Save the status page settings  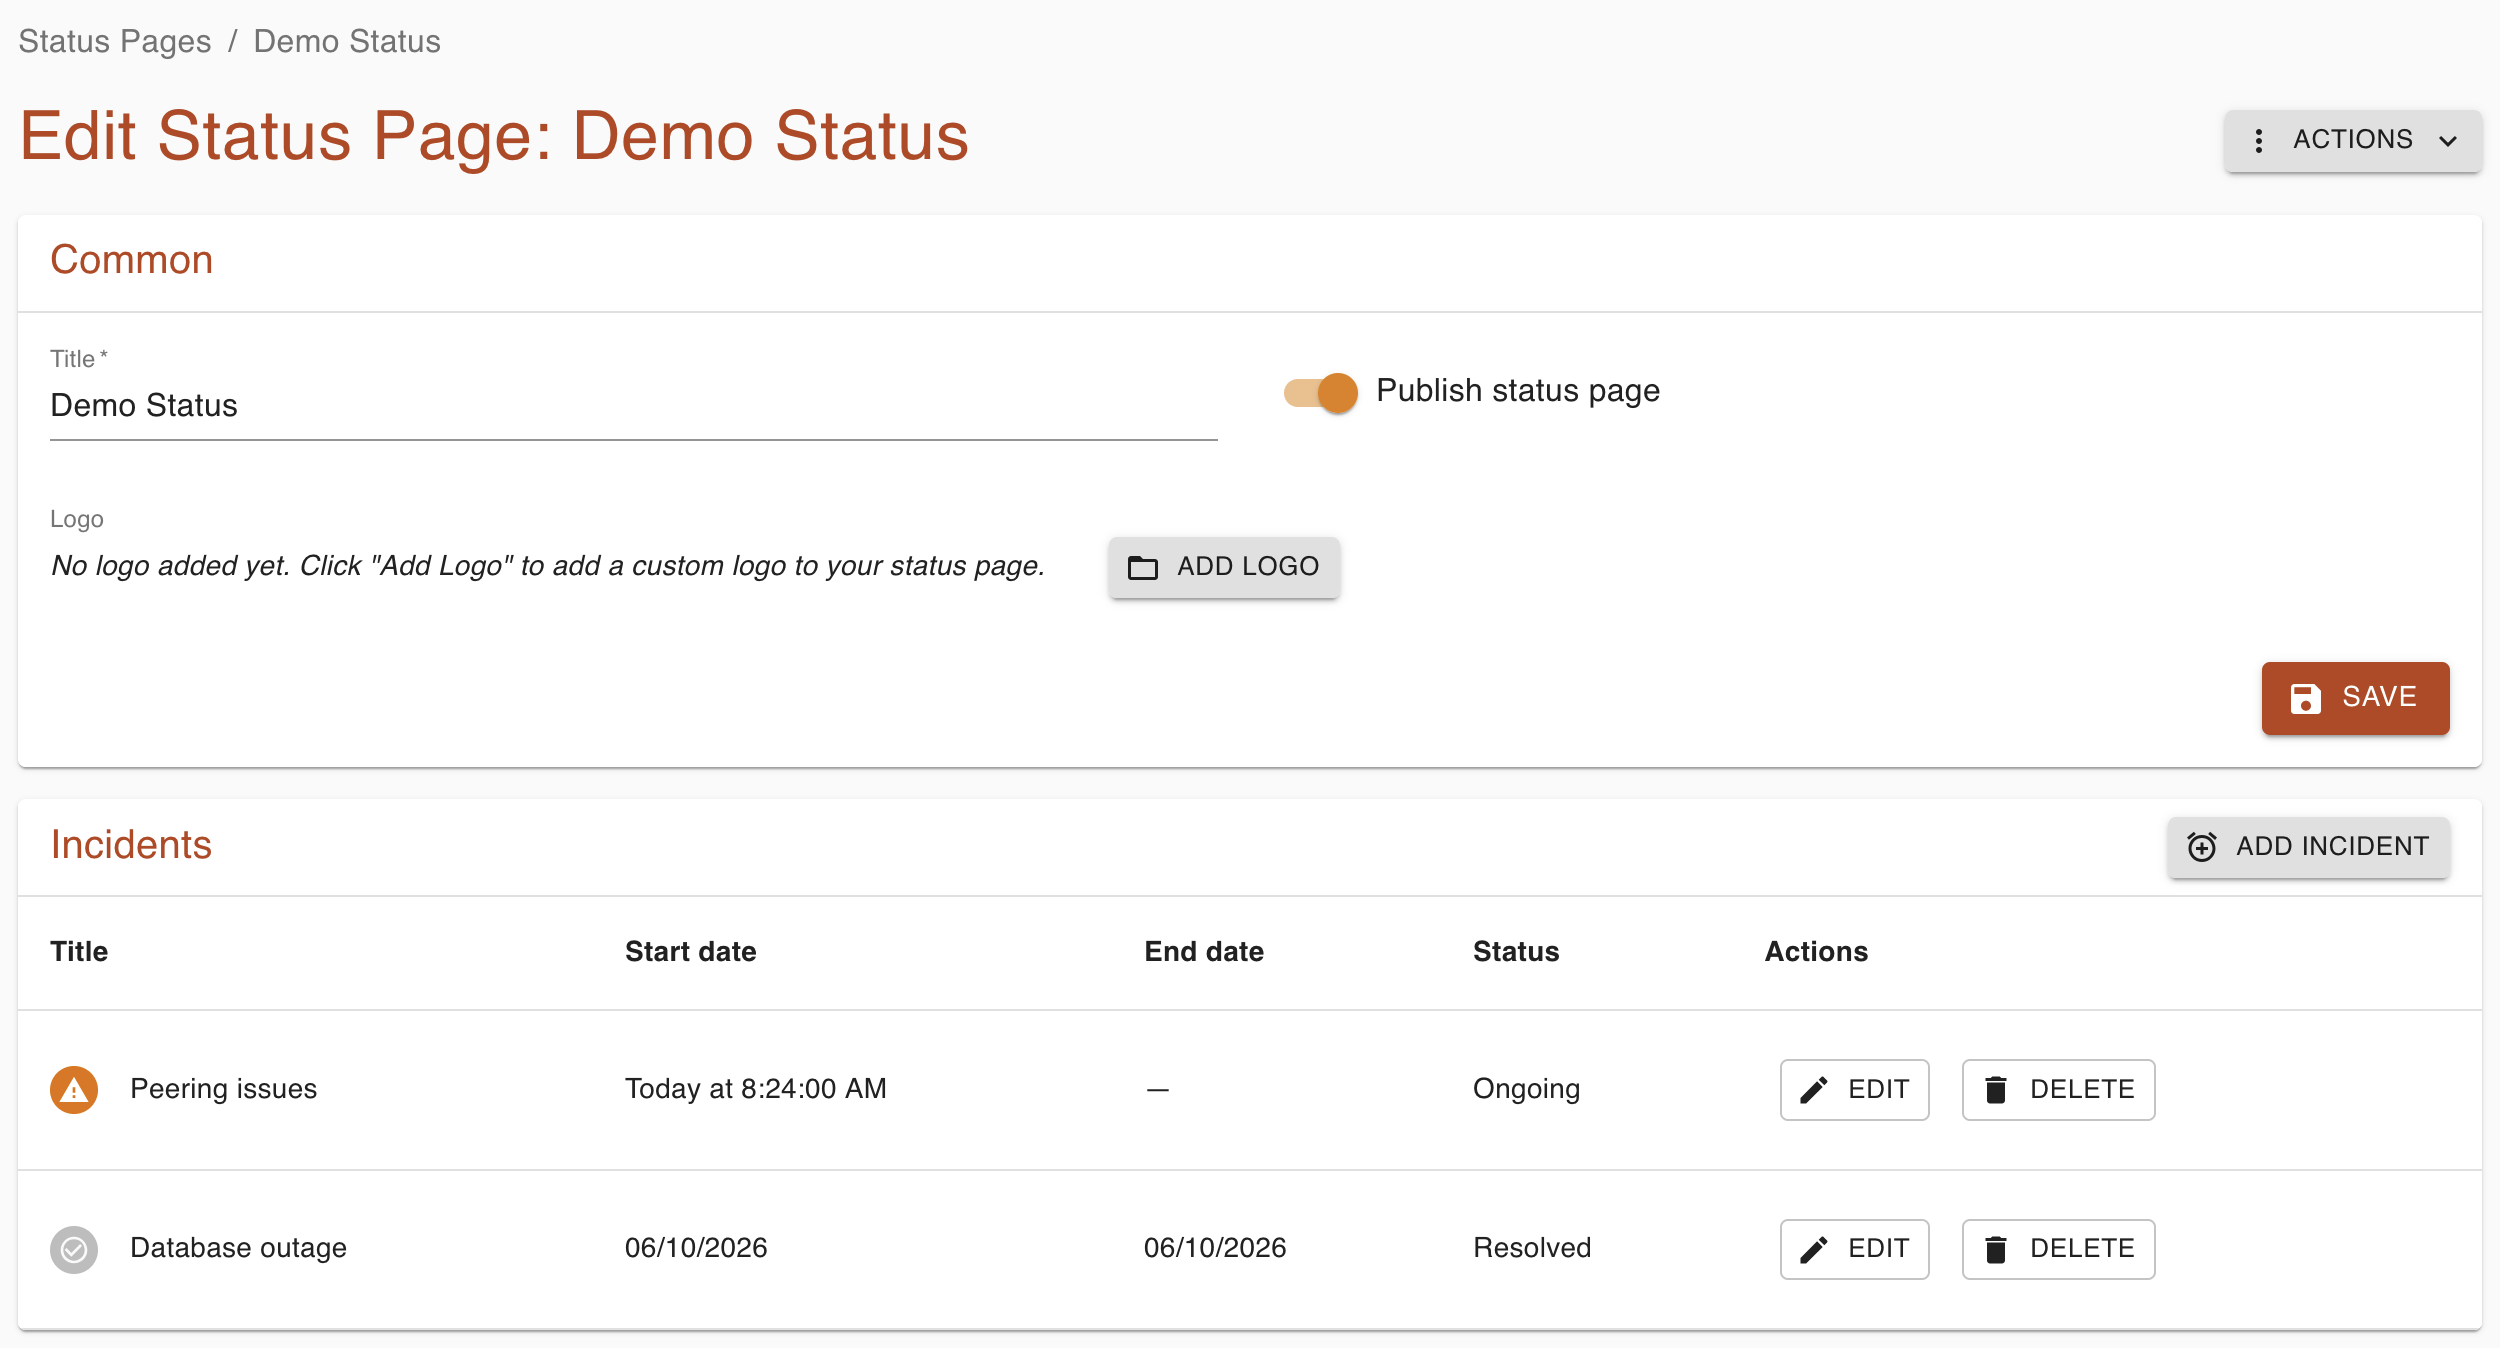click(2355, 697)
